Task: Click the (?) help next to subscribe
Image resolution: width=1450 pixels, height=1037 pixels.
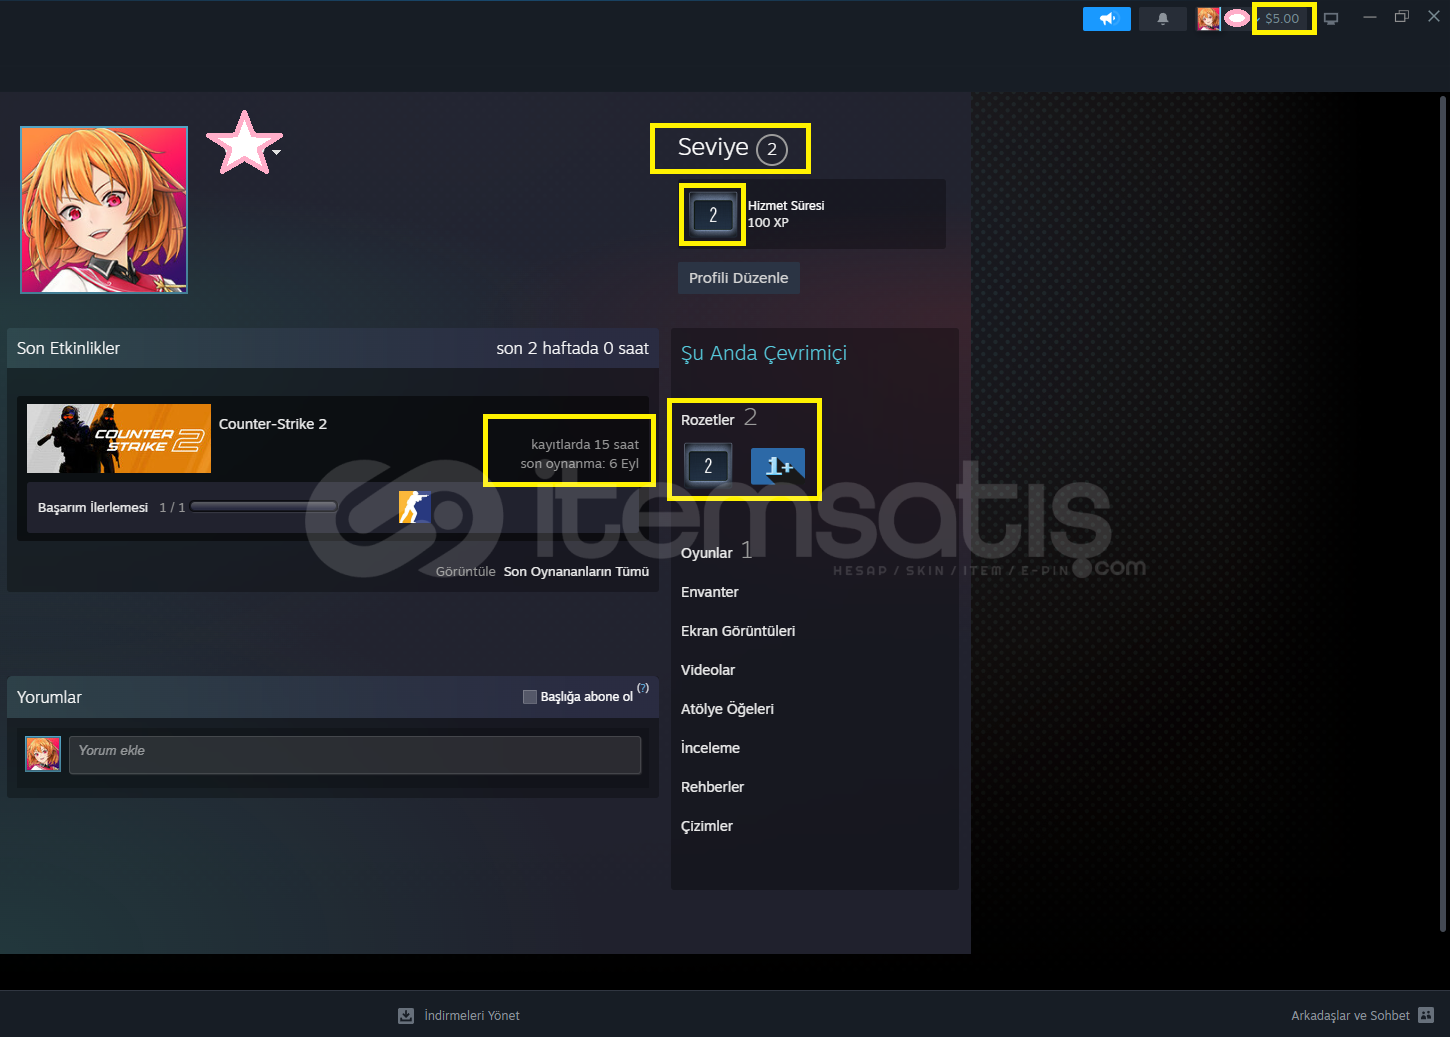Action: pos(643,688)
